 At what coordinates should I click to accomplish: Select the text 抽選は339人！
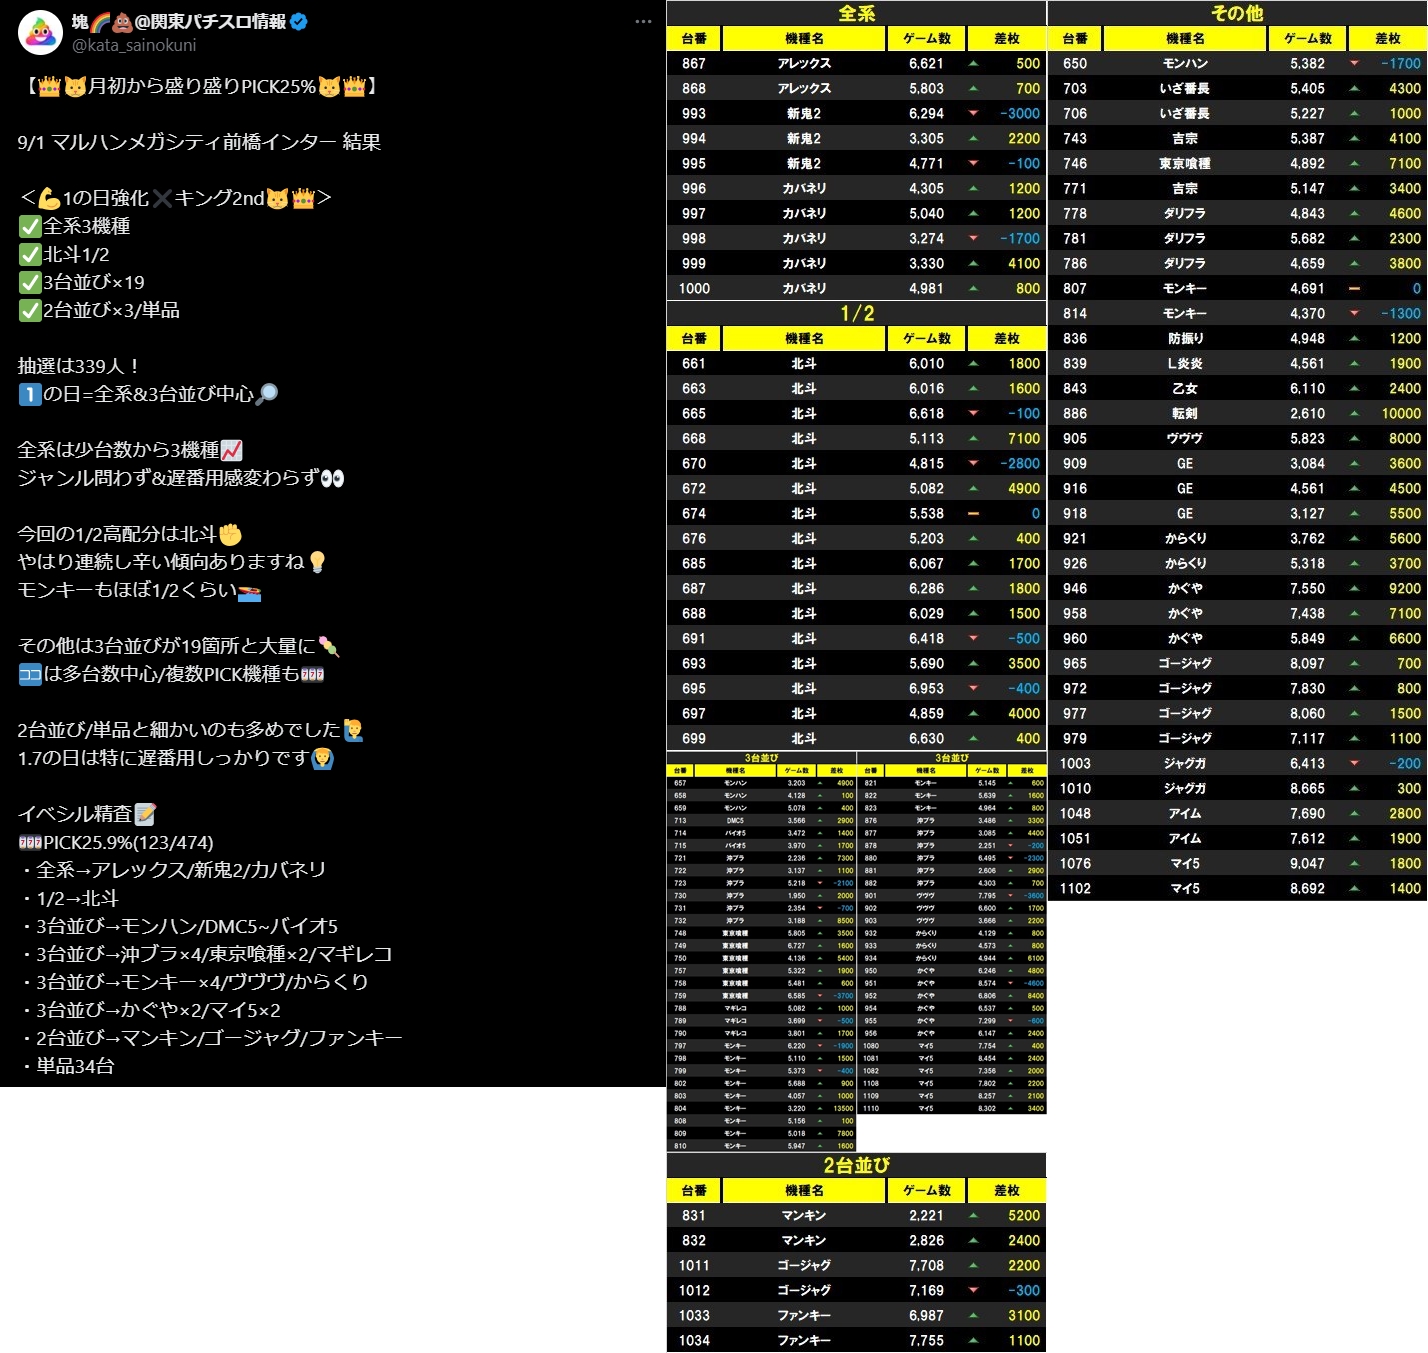(78, 366)
